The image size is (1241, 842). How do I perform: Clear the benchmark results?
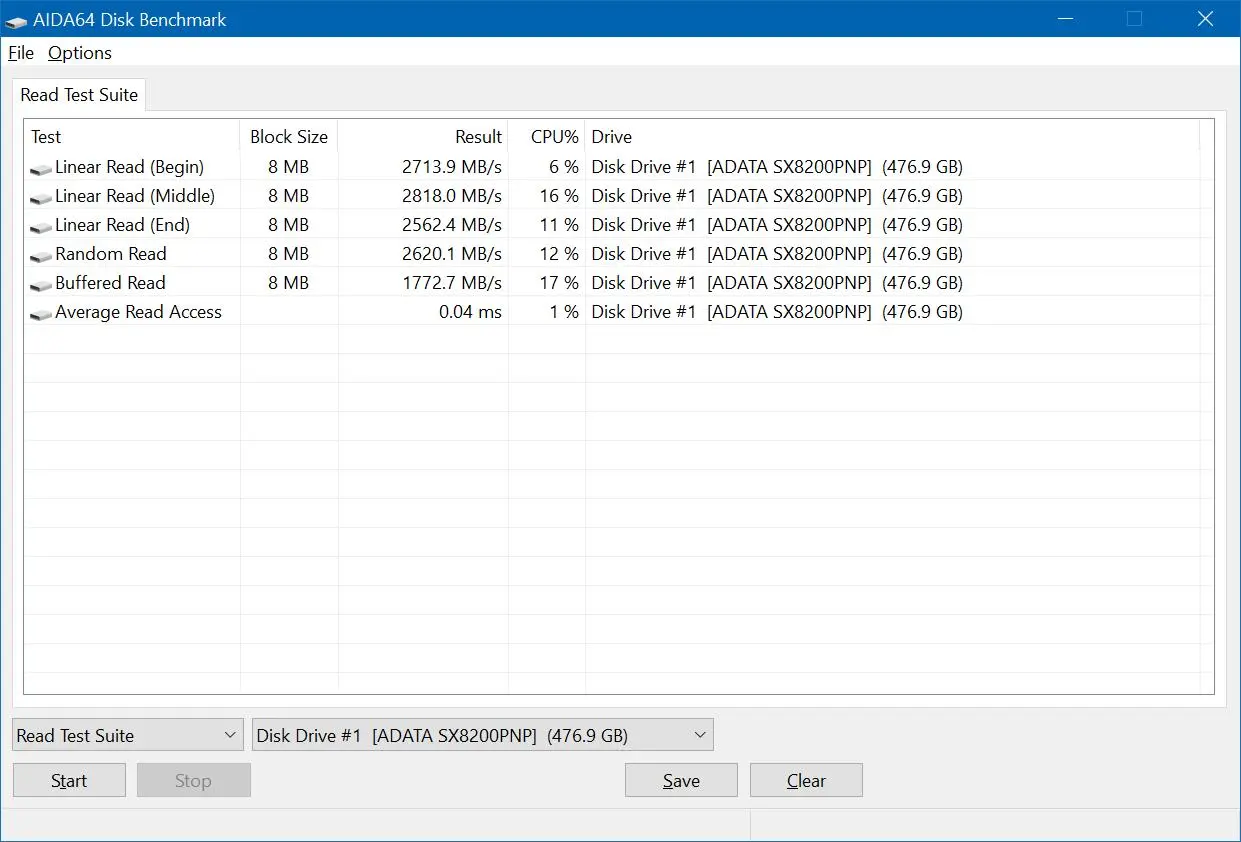point(806,781)
